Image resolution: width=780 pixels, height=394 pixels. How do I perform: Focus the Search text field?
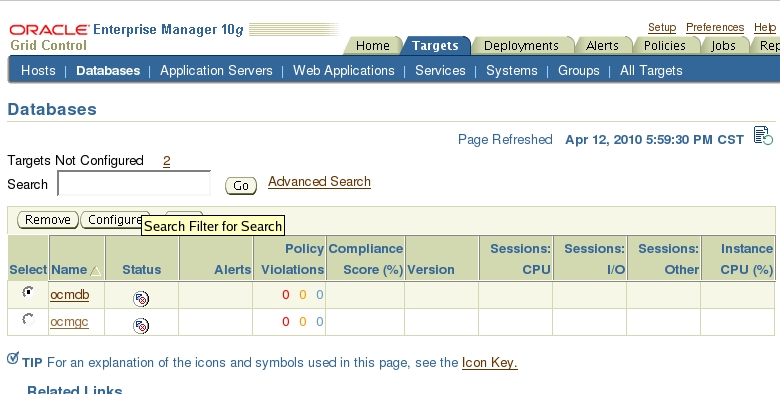tap(134, 183)
